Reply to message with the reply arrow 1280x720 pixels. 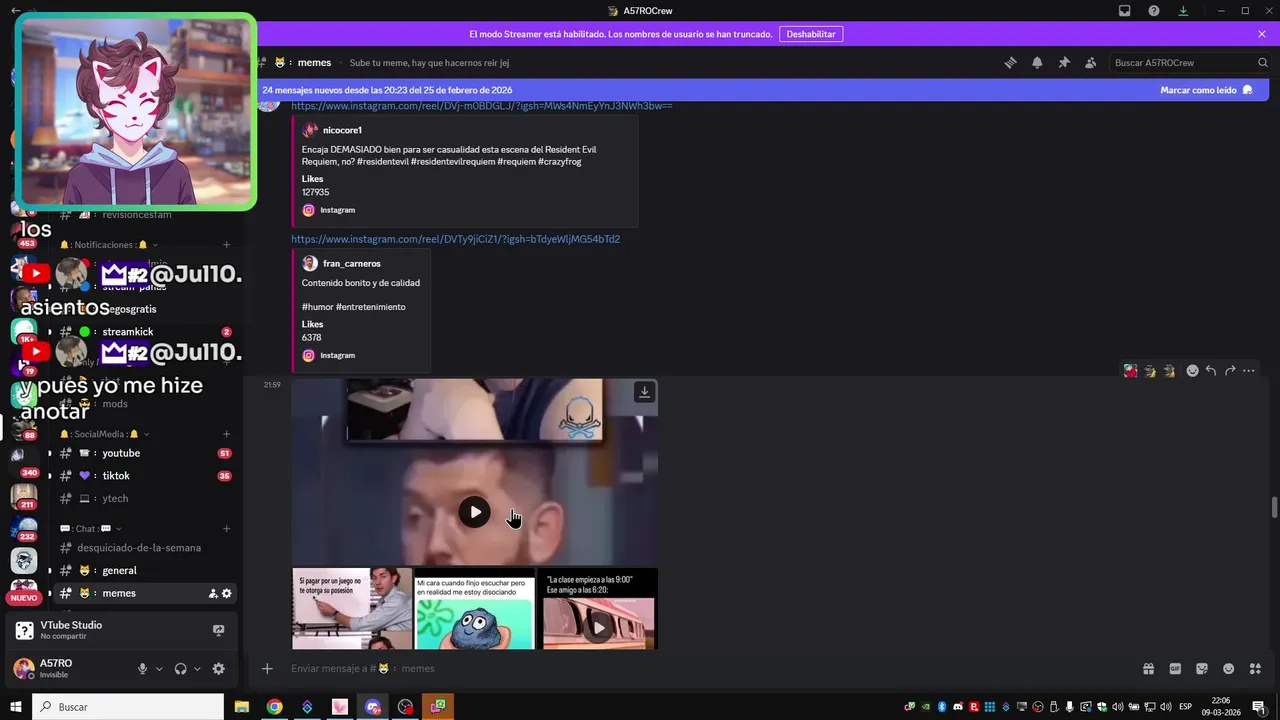[x=1211, y=371]
